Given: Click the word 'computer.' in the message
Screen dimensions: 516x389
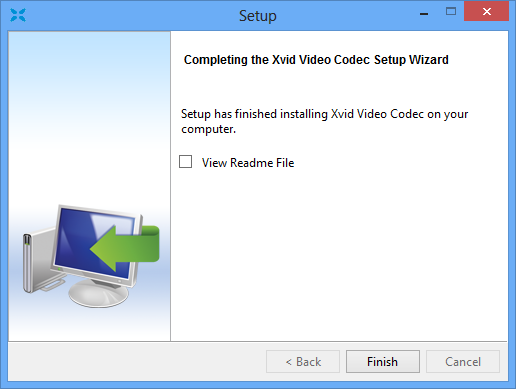Looking at the screenshot, I should pos(209,129).
